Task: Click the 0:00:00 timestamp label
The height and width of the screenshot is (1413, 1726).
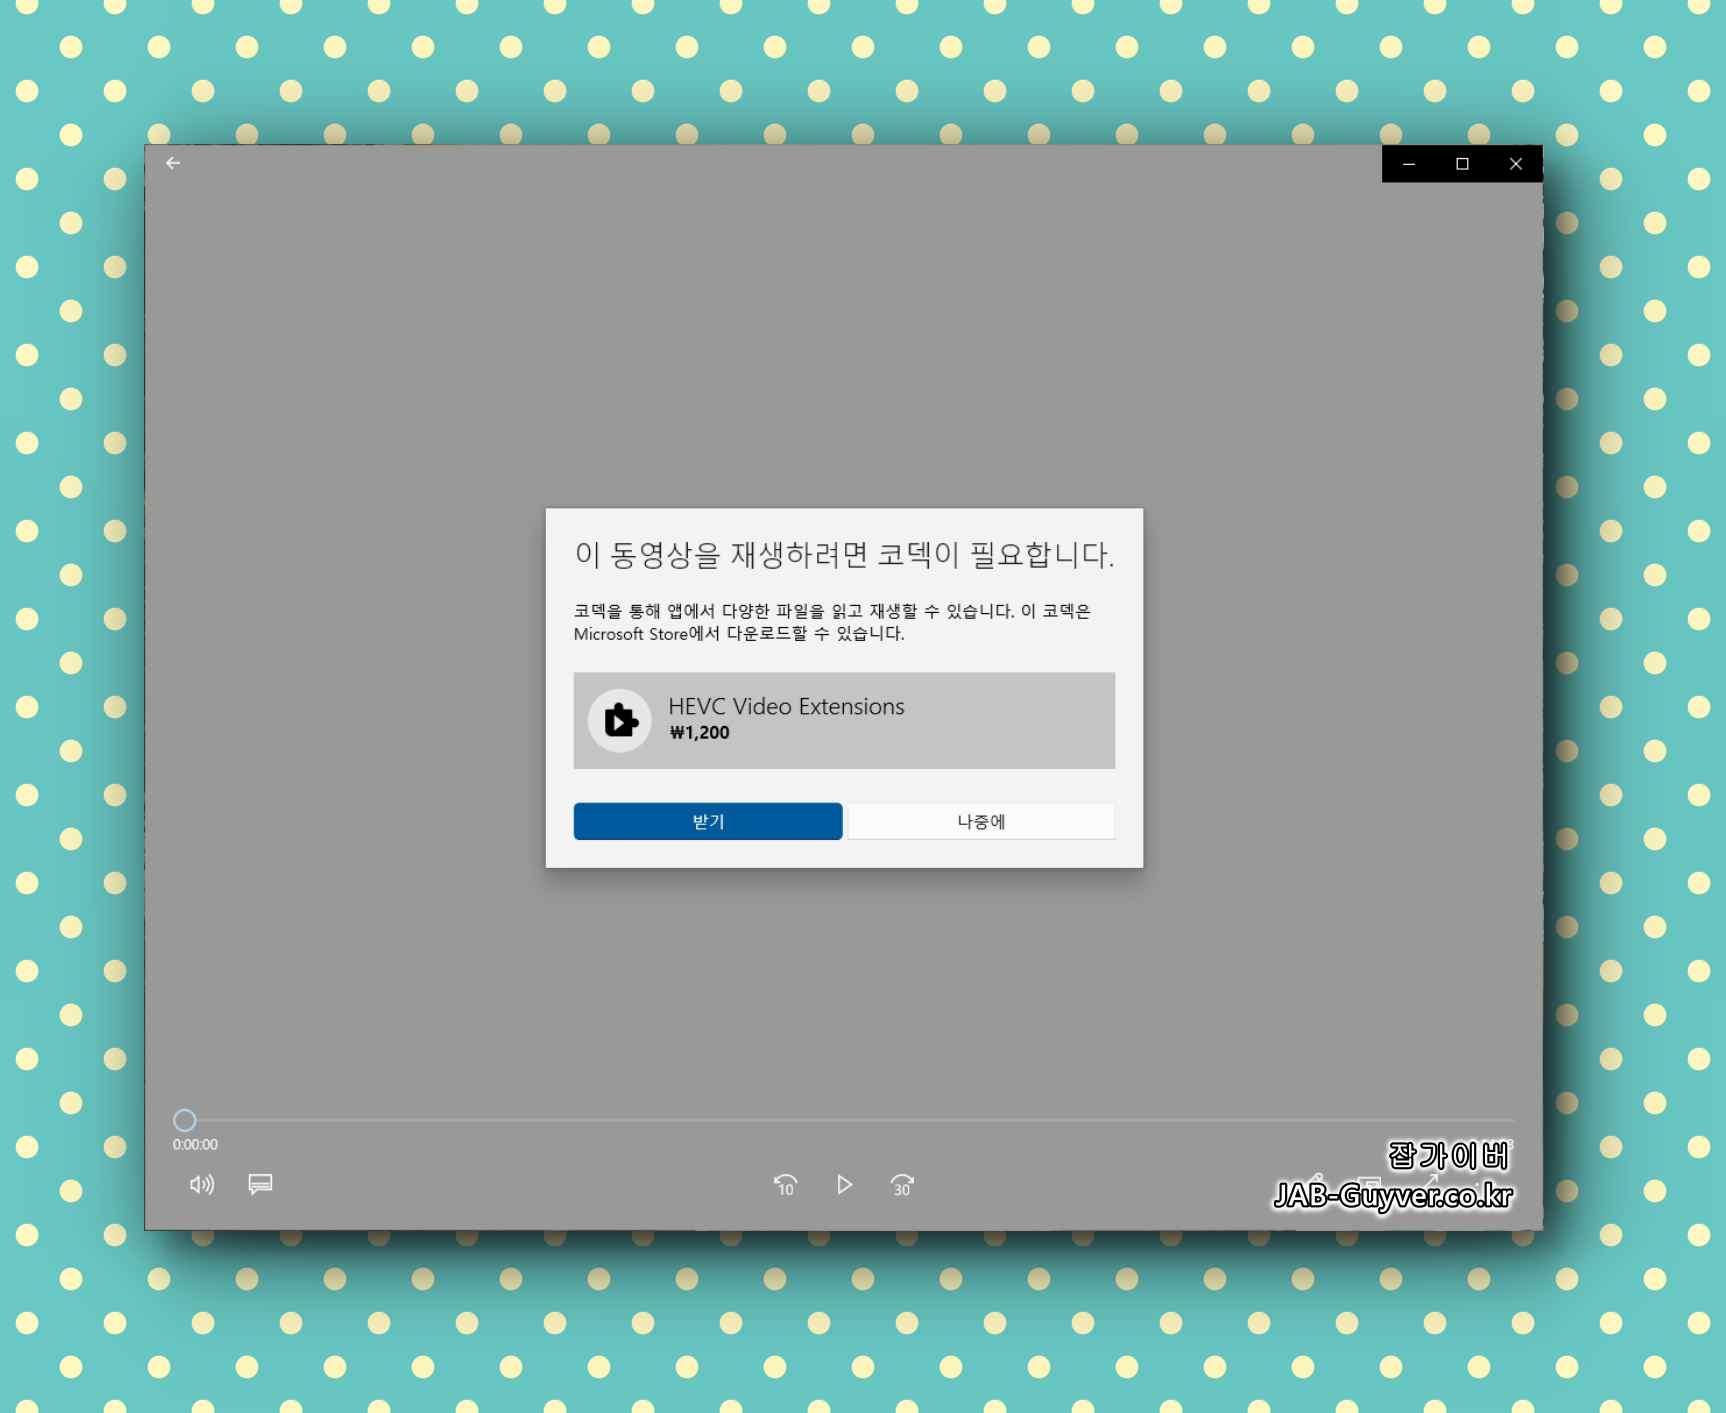Action: [196, 1144]
